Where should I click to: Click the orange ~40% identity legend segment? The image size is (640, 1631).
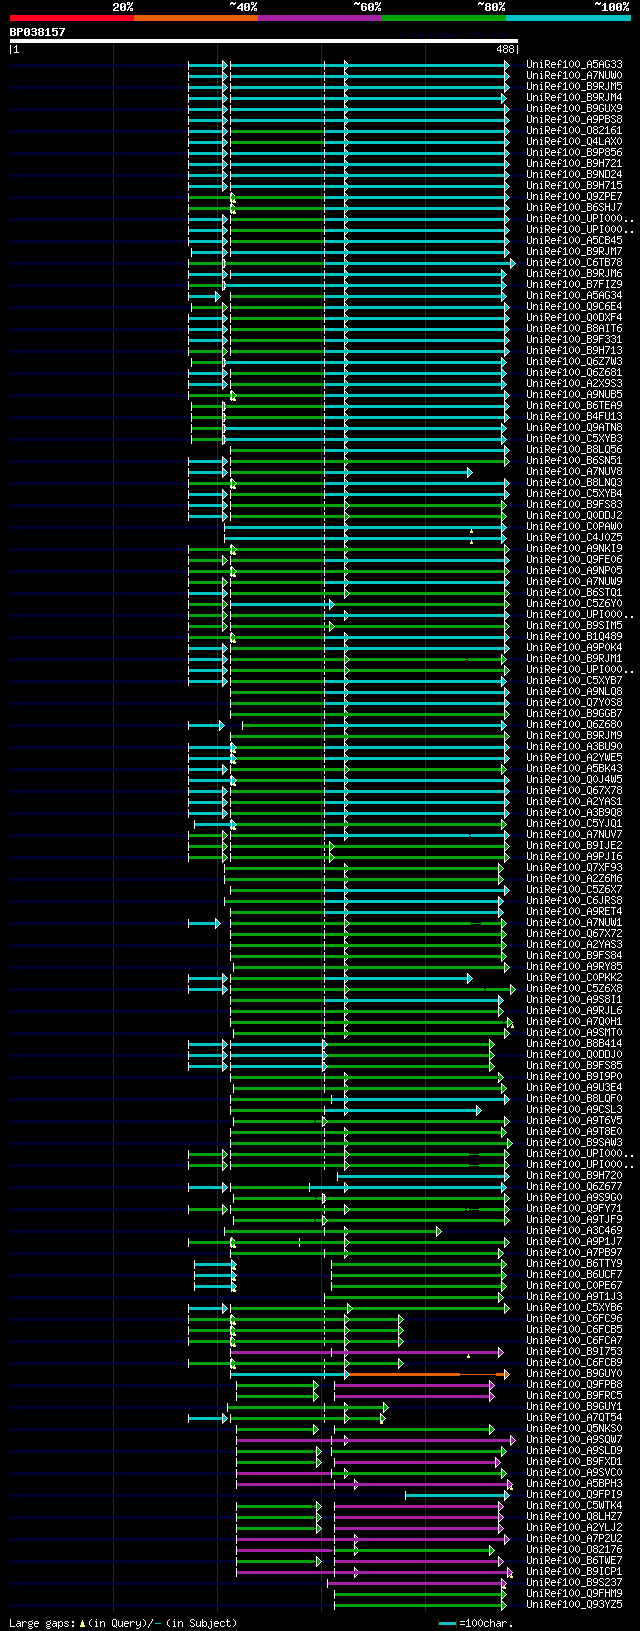point(196,18)
